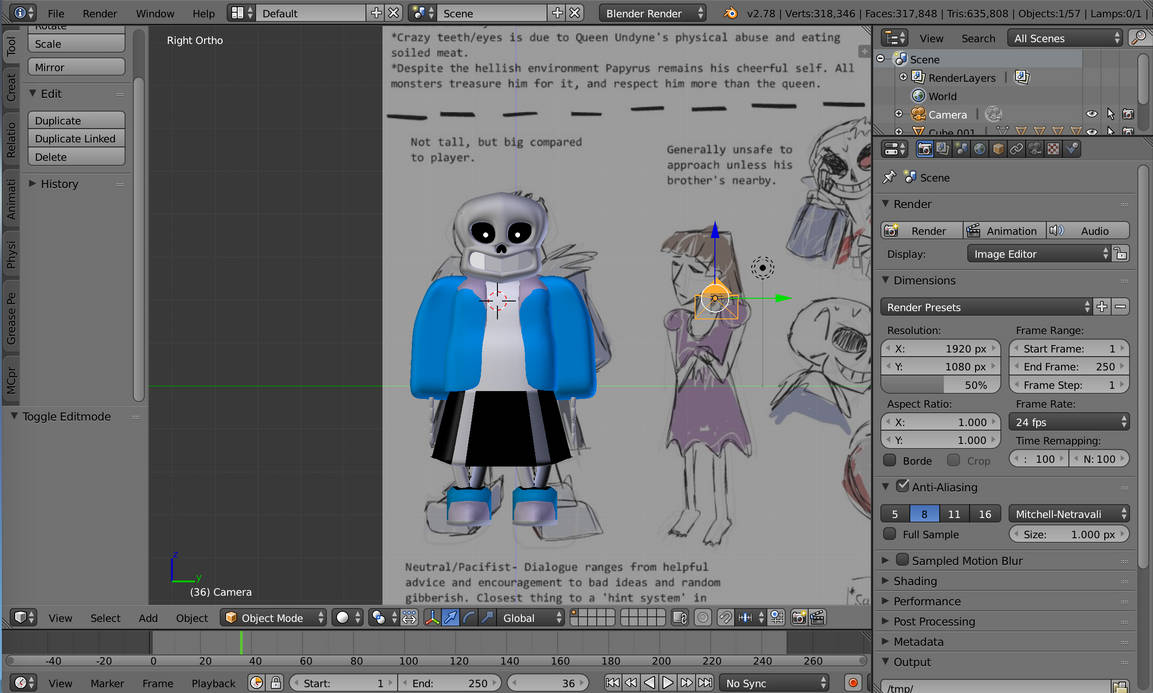Click the Mirror button
This screenshot has width=1153, height=693.
76,67
